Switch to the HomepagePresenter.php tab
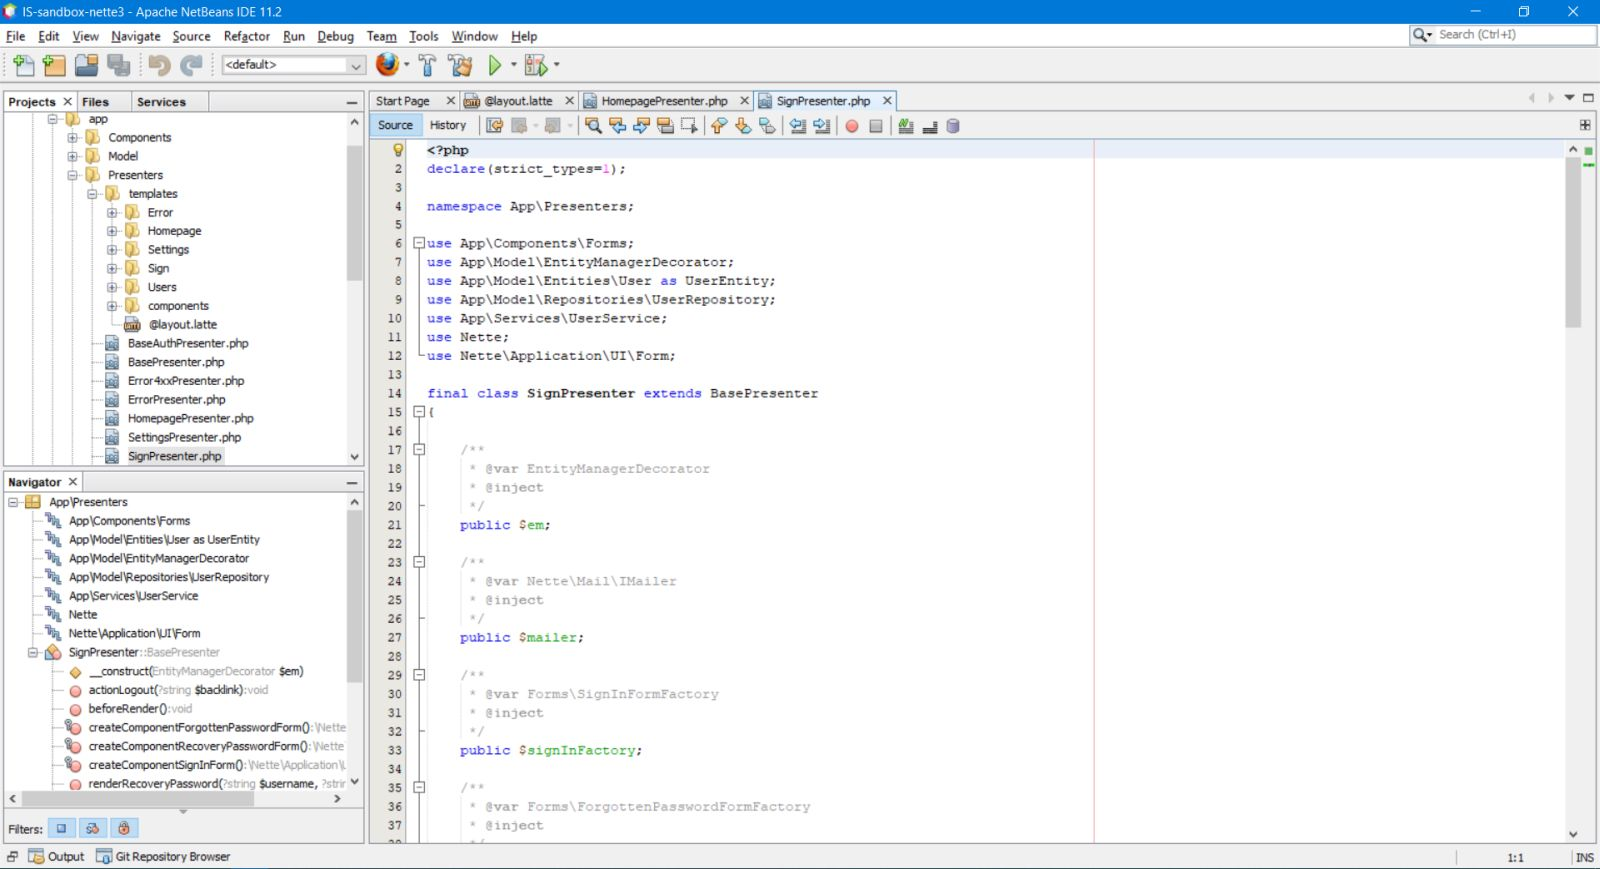This screenshot has width=1600, height=869. tap(664, 101)
